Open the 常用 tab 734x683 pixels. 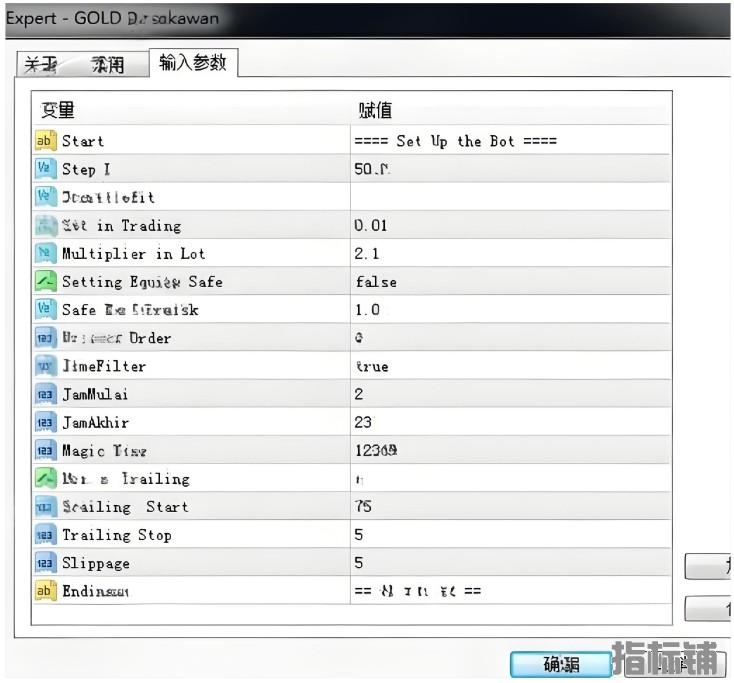pos(108,65)
